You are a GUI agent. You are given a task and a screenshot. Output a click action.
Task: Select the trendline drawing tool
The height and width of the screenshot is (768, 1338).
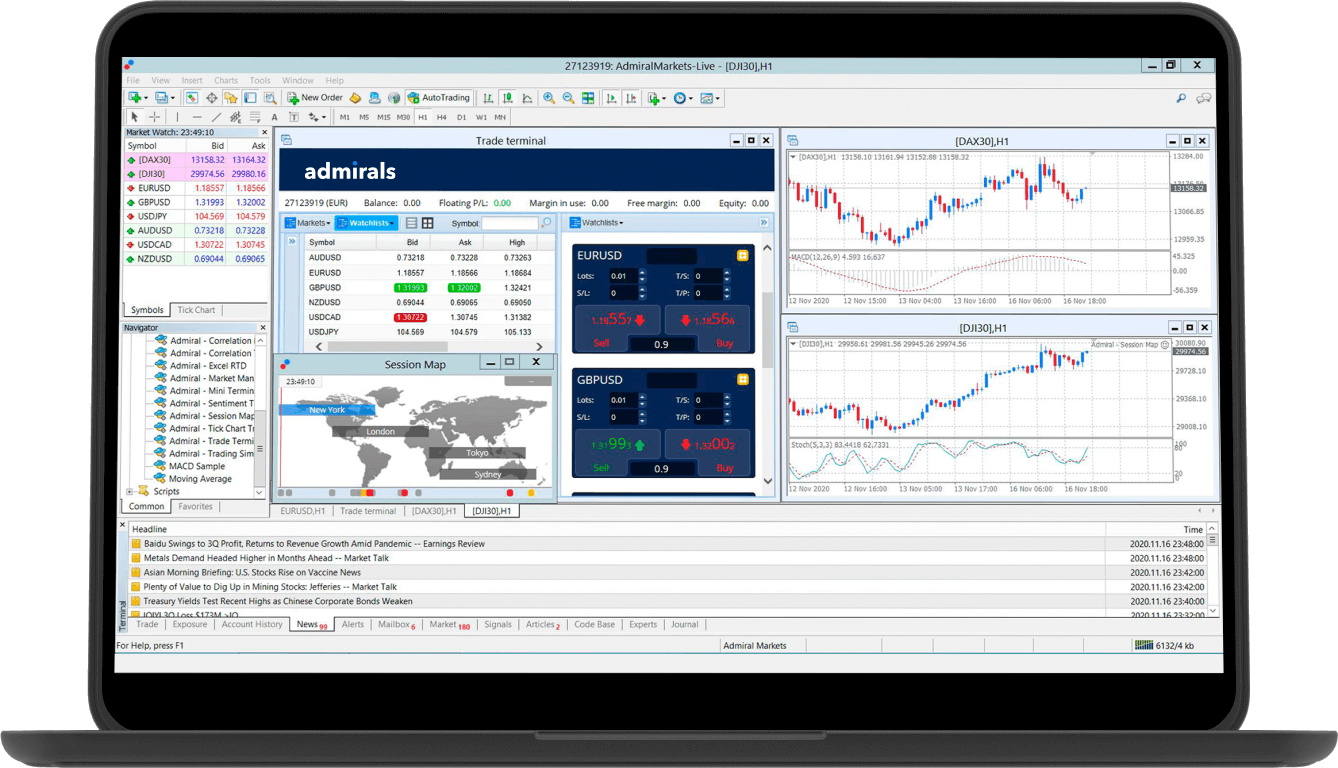(x=216, y=117)
